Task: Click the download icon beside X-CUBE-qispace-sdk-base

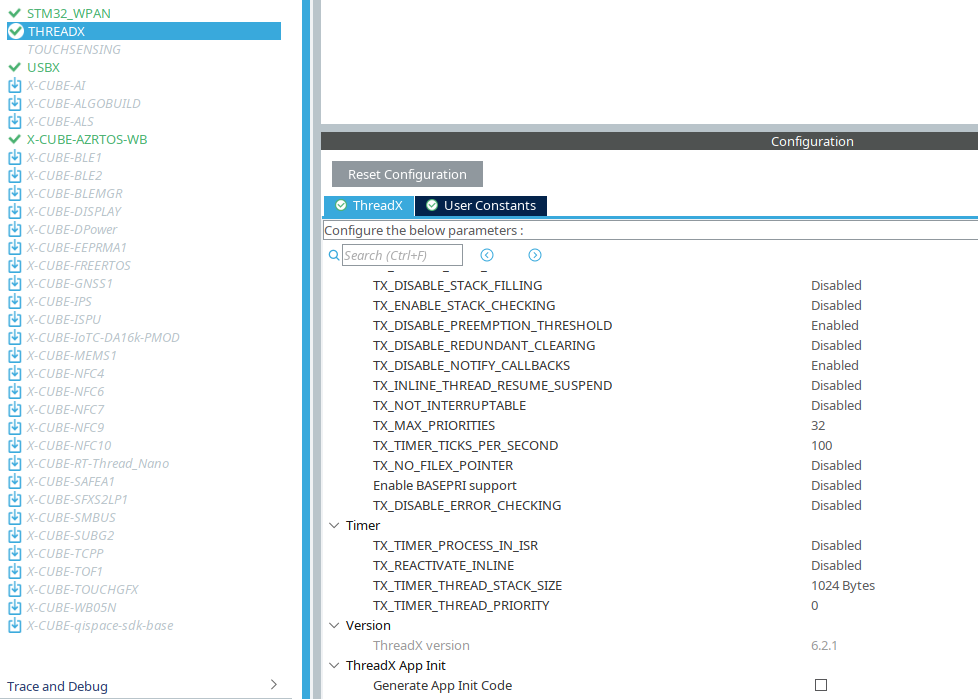Action: [x=15, y=625]
